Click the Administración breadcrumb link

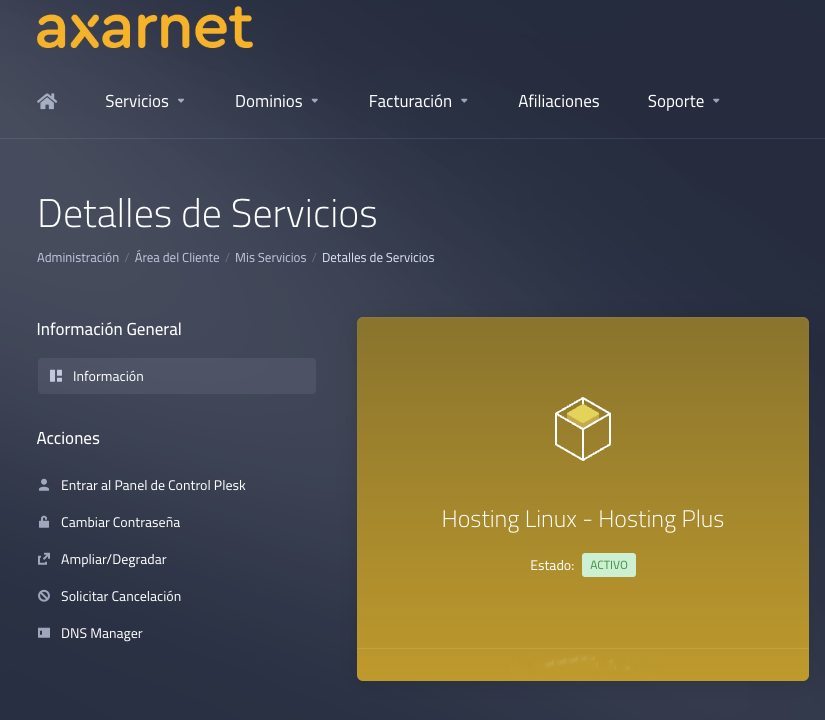pyautogui.click(x=78, y=258)
